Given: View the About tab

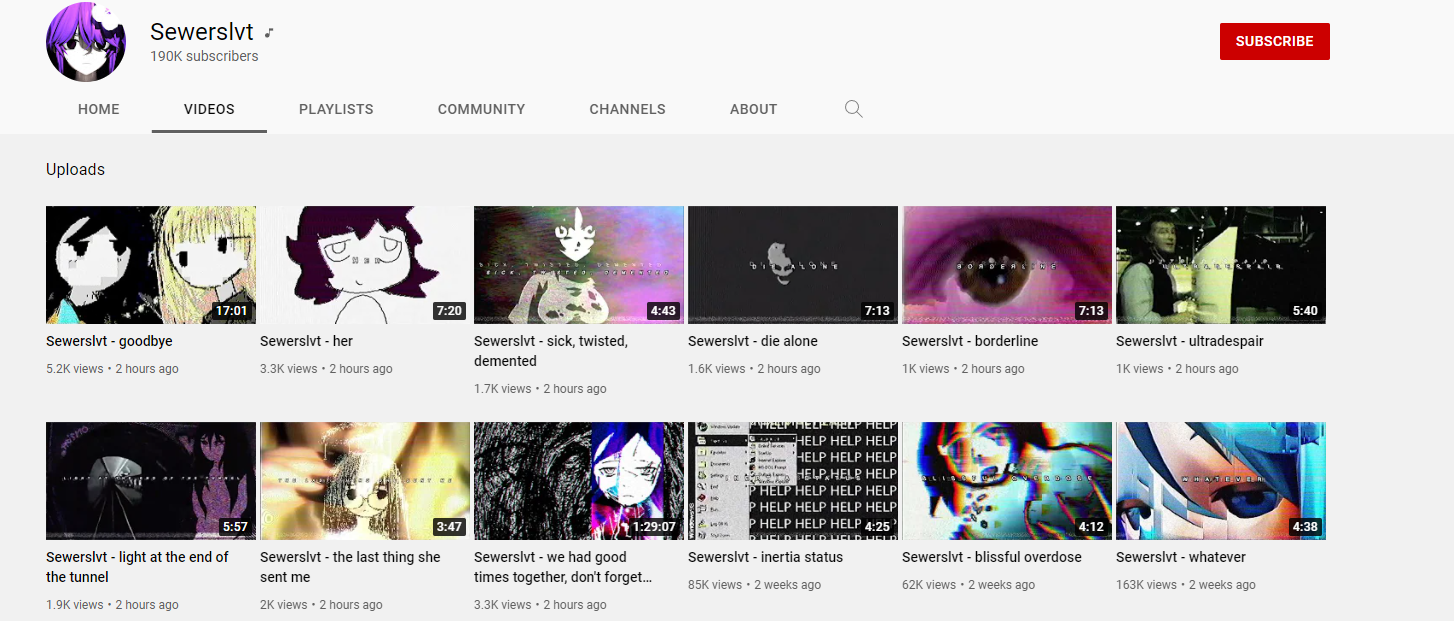Looking at the screenshot, I should (753, 109).
